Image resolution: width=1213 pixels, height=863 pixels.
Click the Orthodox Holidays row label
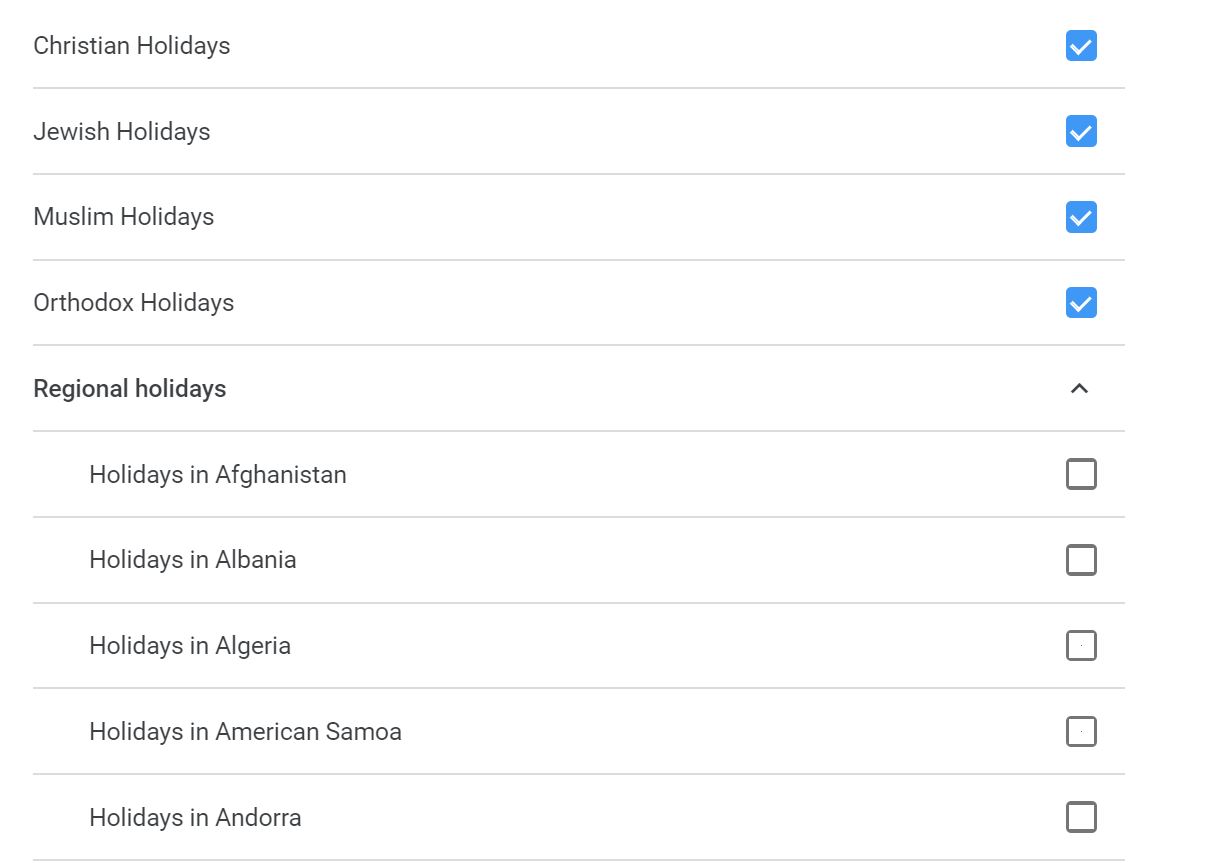coord(134,303)
